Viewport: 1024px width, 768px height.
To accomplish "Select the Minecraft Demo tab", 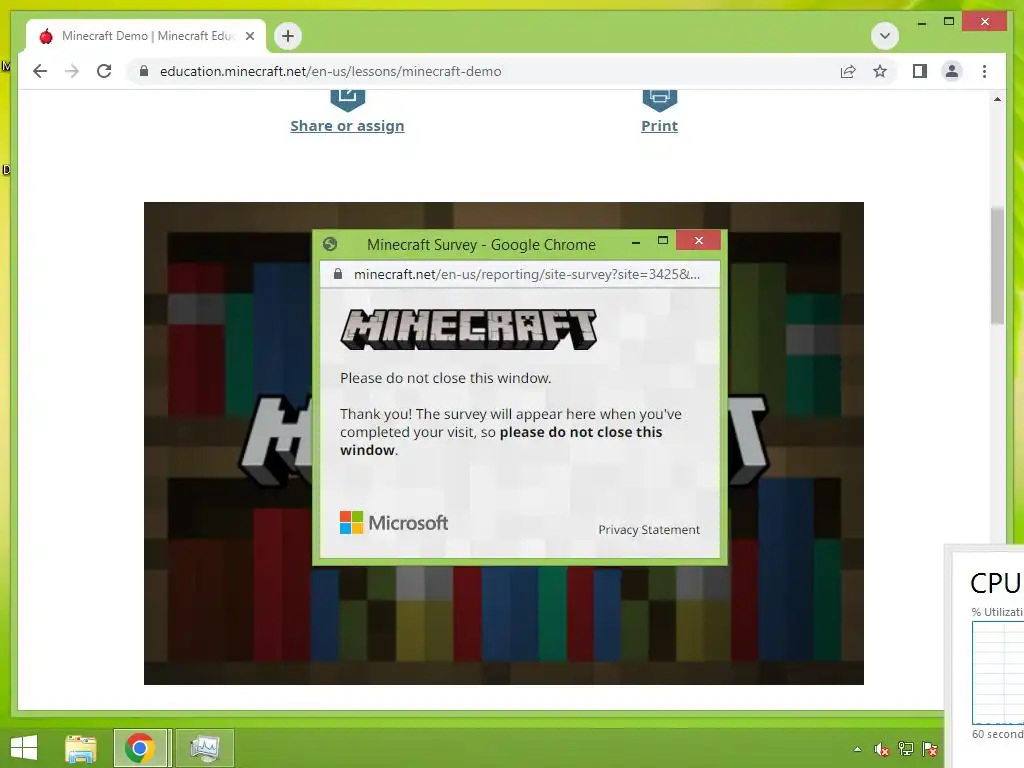I will click(x=146, y=36).
